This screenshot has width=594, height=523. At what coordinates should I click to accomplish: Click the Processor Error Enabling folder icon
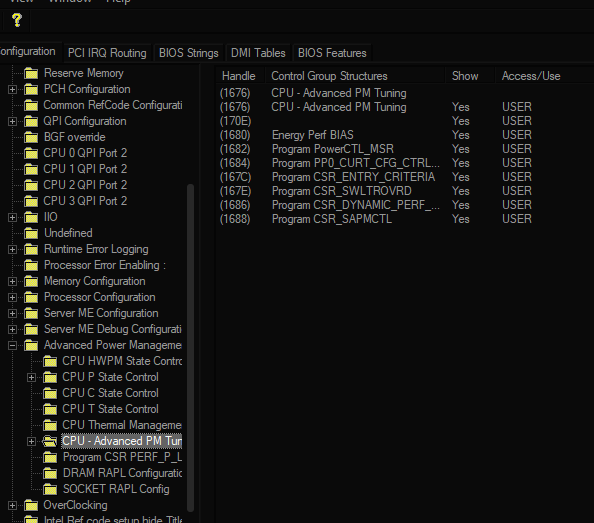31,265
